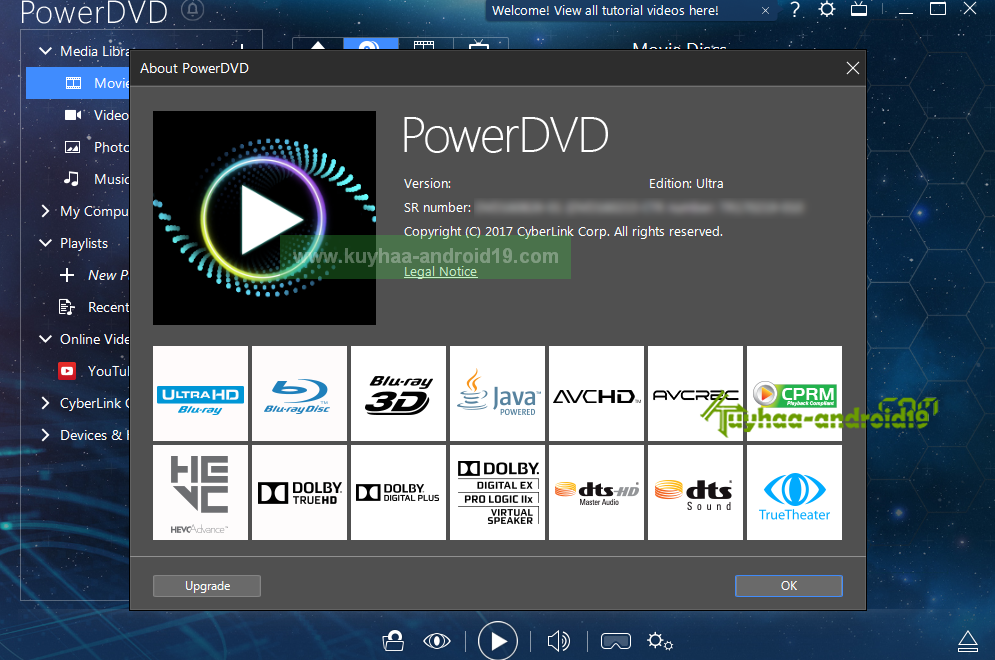Collapse the Online Video section
The image size is (995, 660).
[45, 339]
